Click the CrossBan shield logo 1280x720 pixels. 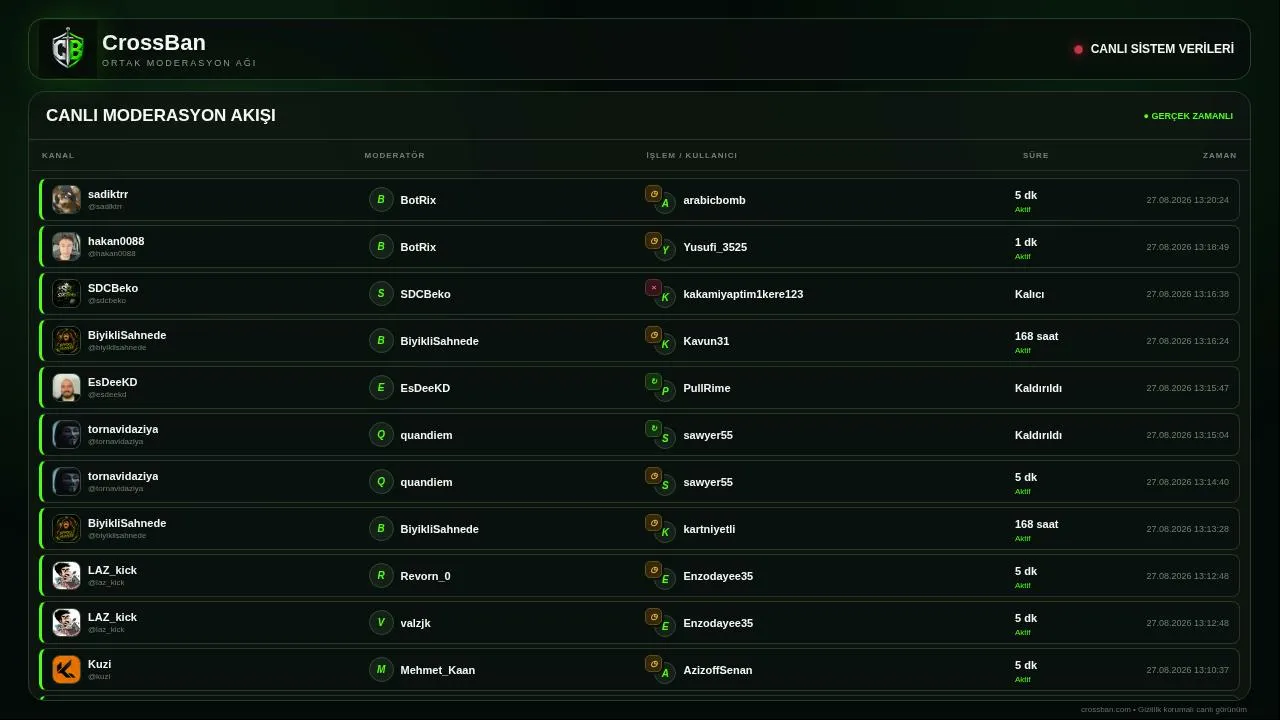(68, 49)
